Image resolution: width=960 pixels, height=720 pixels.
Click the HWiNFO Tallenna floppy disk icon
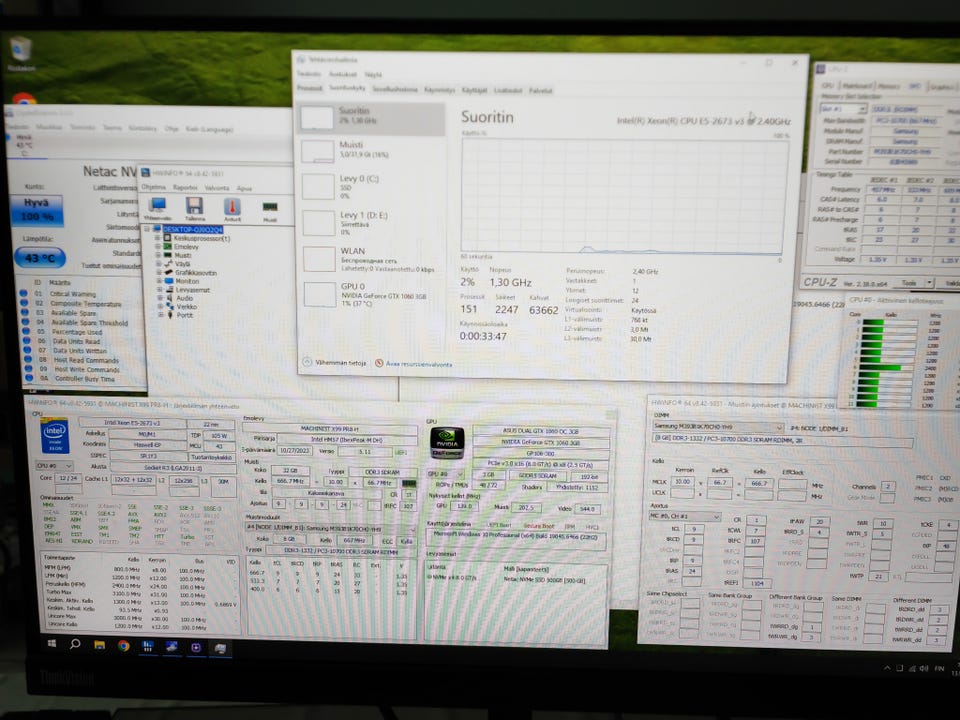(195, 205)
